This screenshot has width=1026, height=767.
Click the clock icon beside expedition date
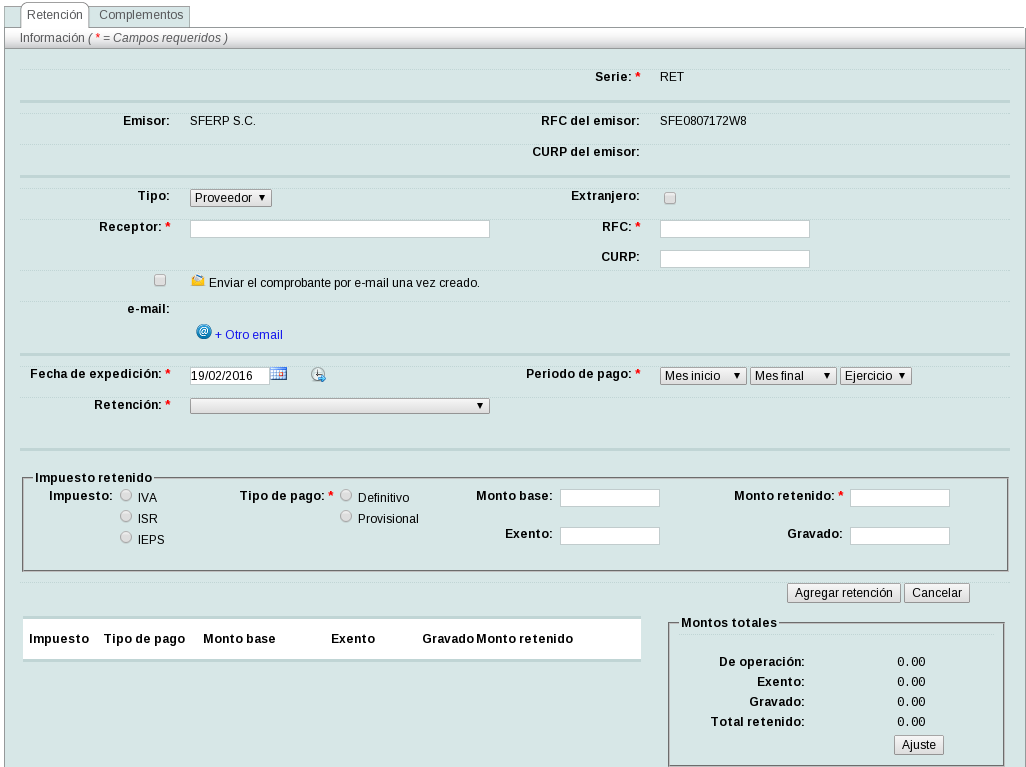click(318, 375)
